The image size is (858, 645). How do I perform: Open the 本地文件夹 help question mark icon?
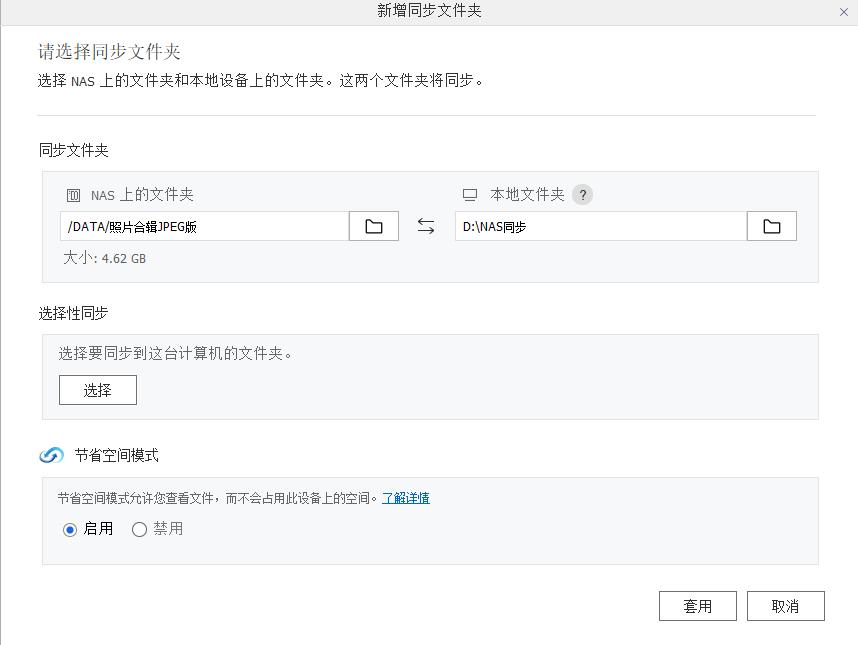click(x=582, y=194)
